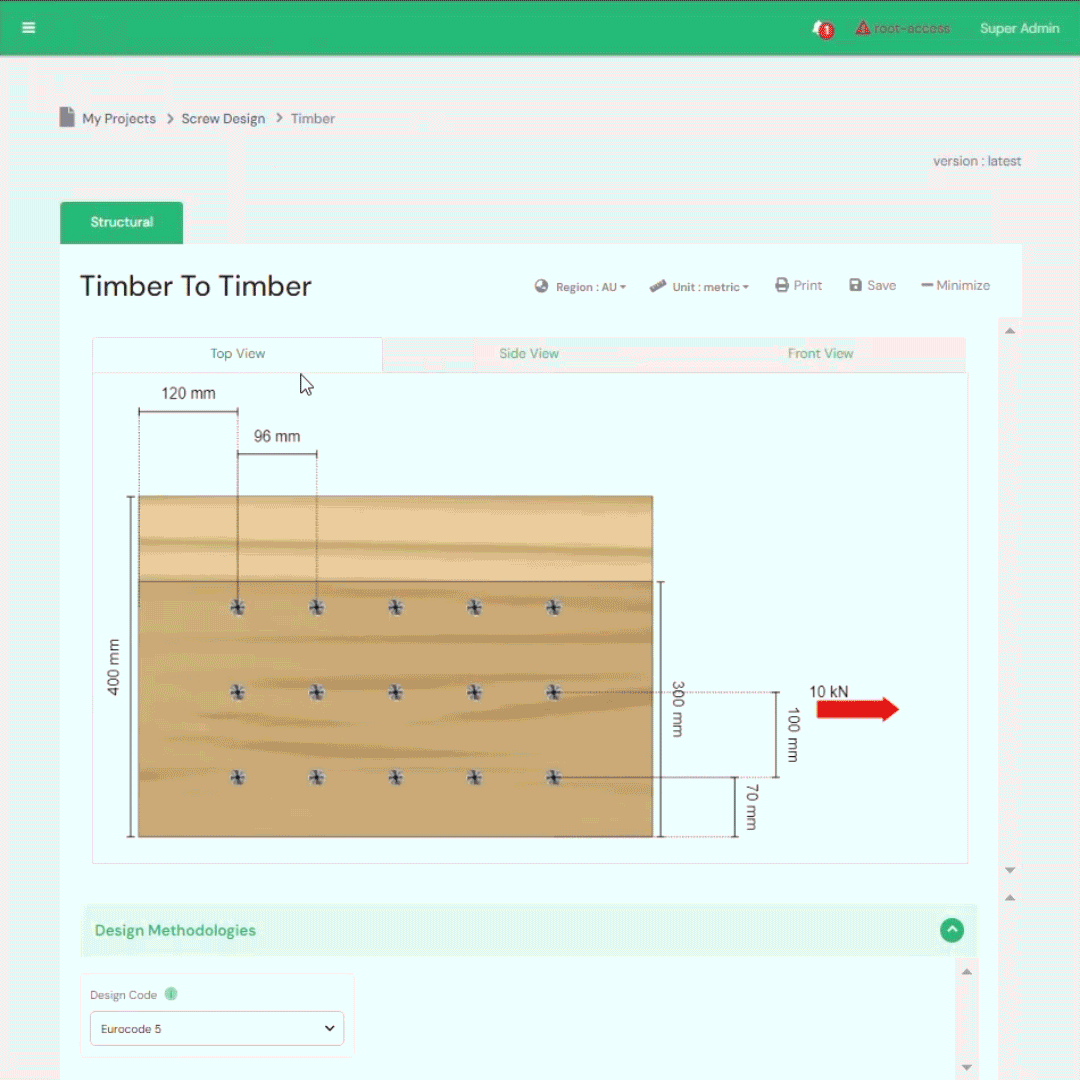The width and height of the screenshot is (1080, 1080).
Task: Minimize the Timber To Timber panel
Action: (955, 286)
